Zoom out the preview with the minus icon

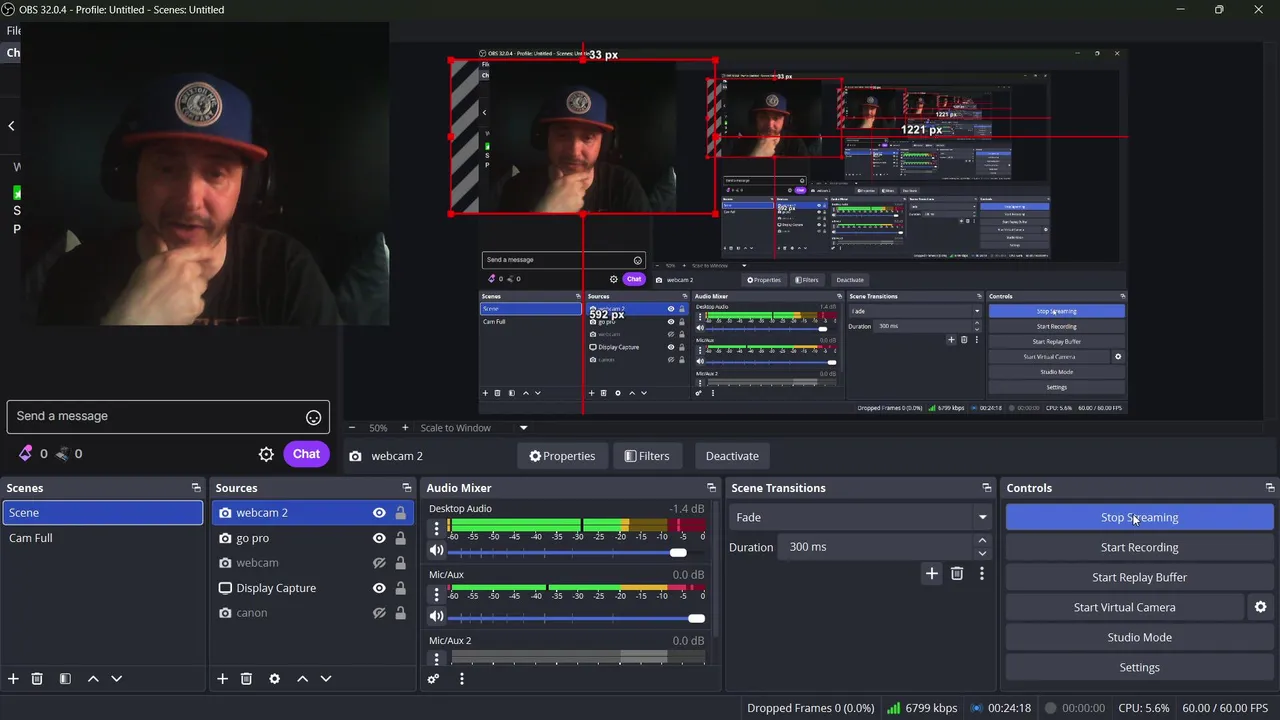click(x=351, y=428)
